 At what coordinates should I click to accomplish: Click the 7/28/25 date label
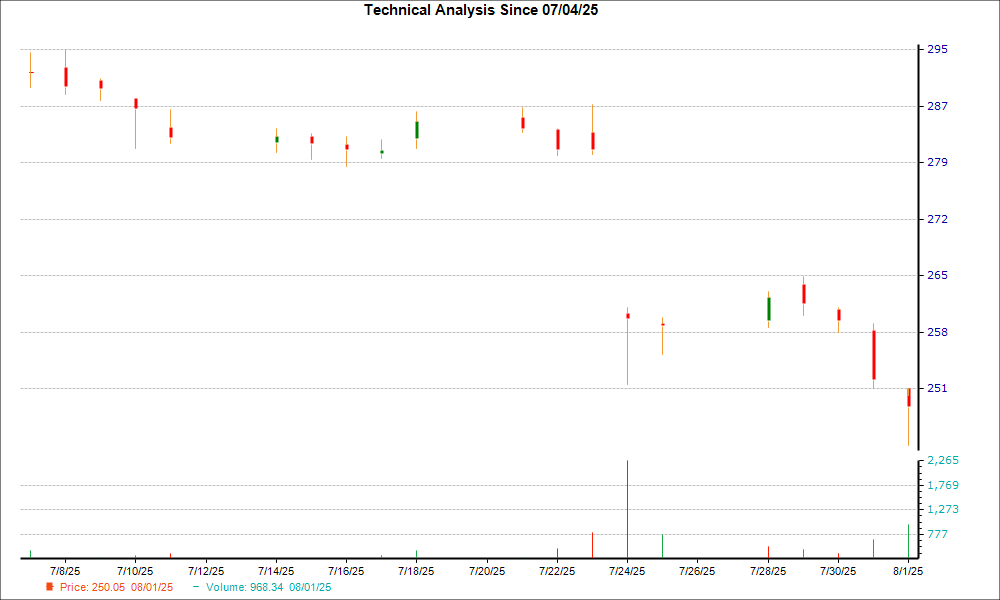click(768, 571)
